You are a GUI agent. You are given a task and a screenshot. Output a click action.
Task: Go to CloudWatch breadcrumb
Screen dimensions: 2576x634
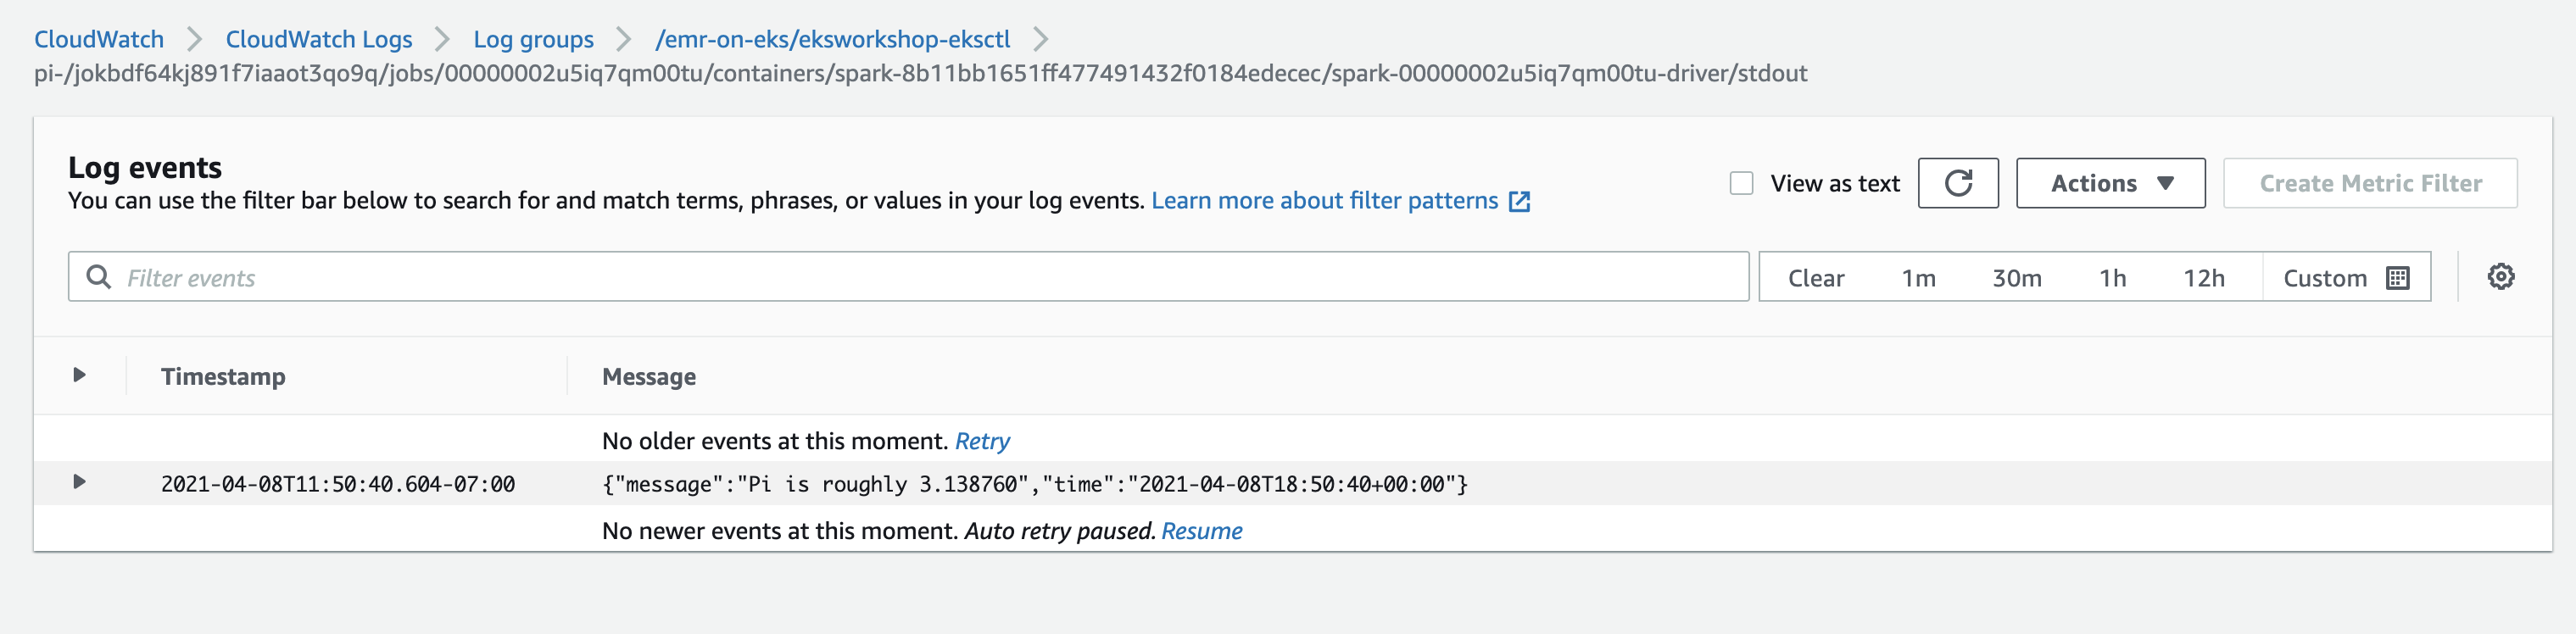pos(99,39)
